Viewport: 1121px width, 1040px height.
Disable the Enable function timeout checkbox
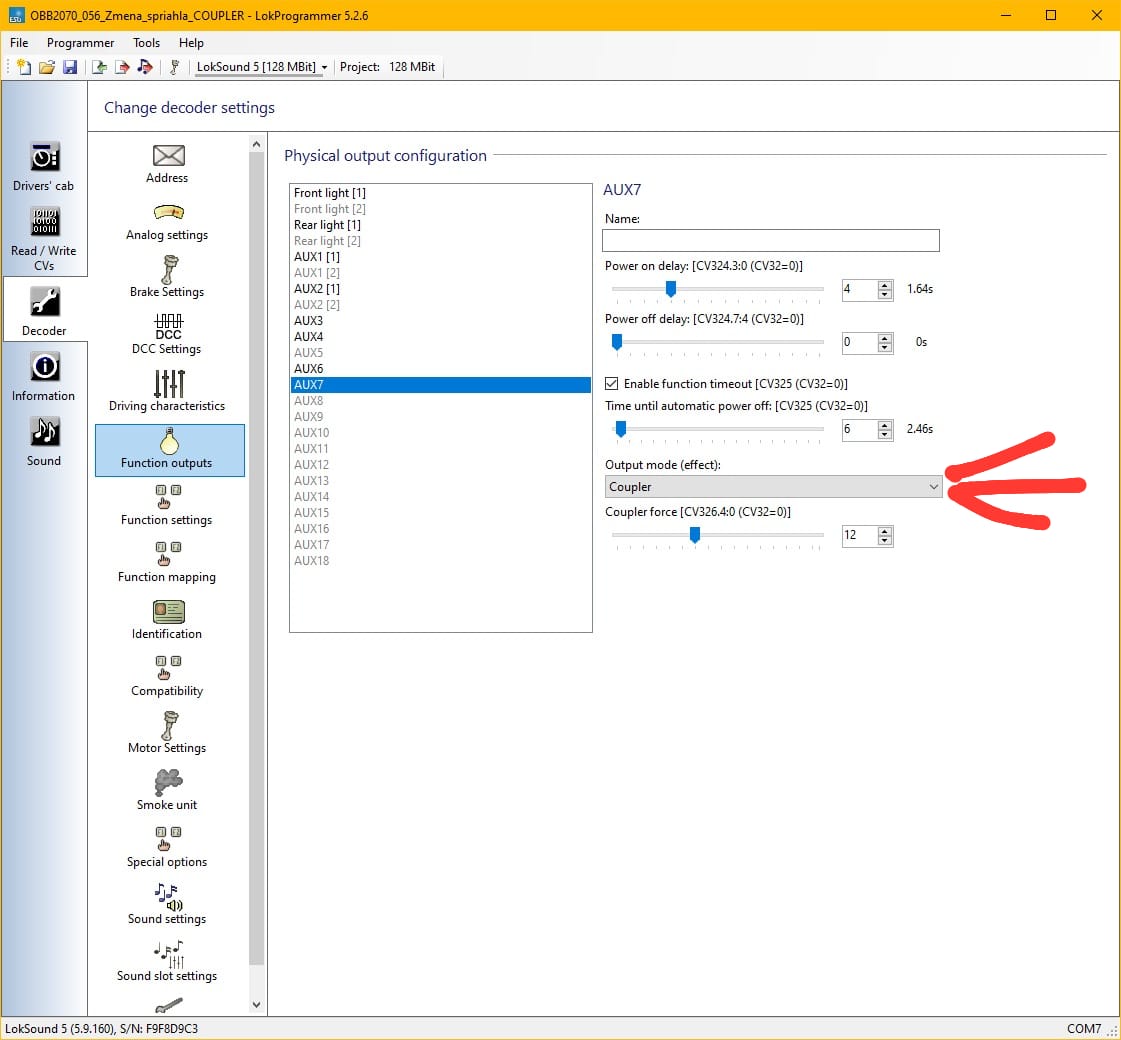pyautogui.click(x=612, y=384)
